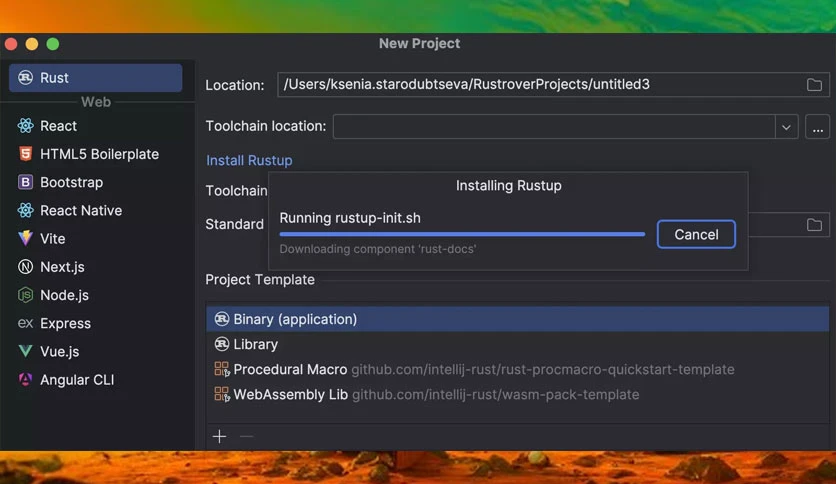Click the React atom icon
836x484 pixels.
(x=25, y=126)
